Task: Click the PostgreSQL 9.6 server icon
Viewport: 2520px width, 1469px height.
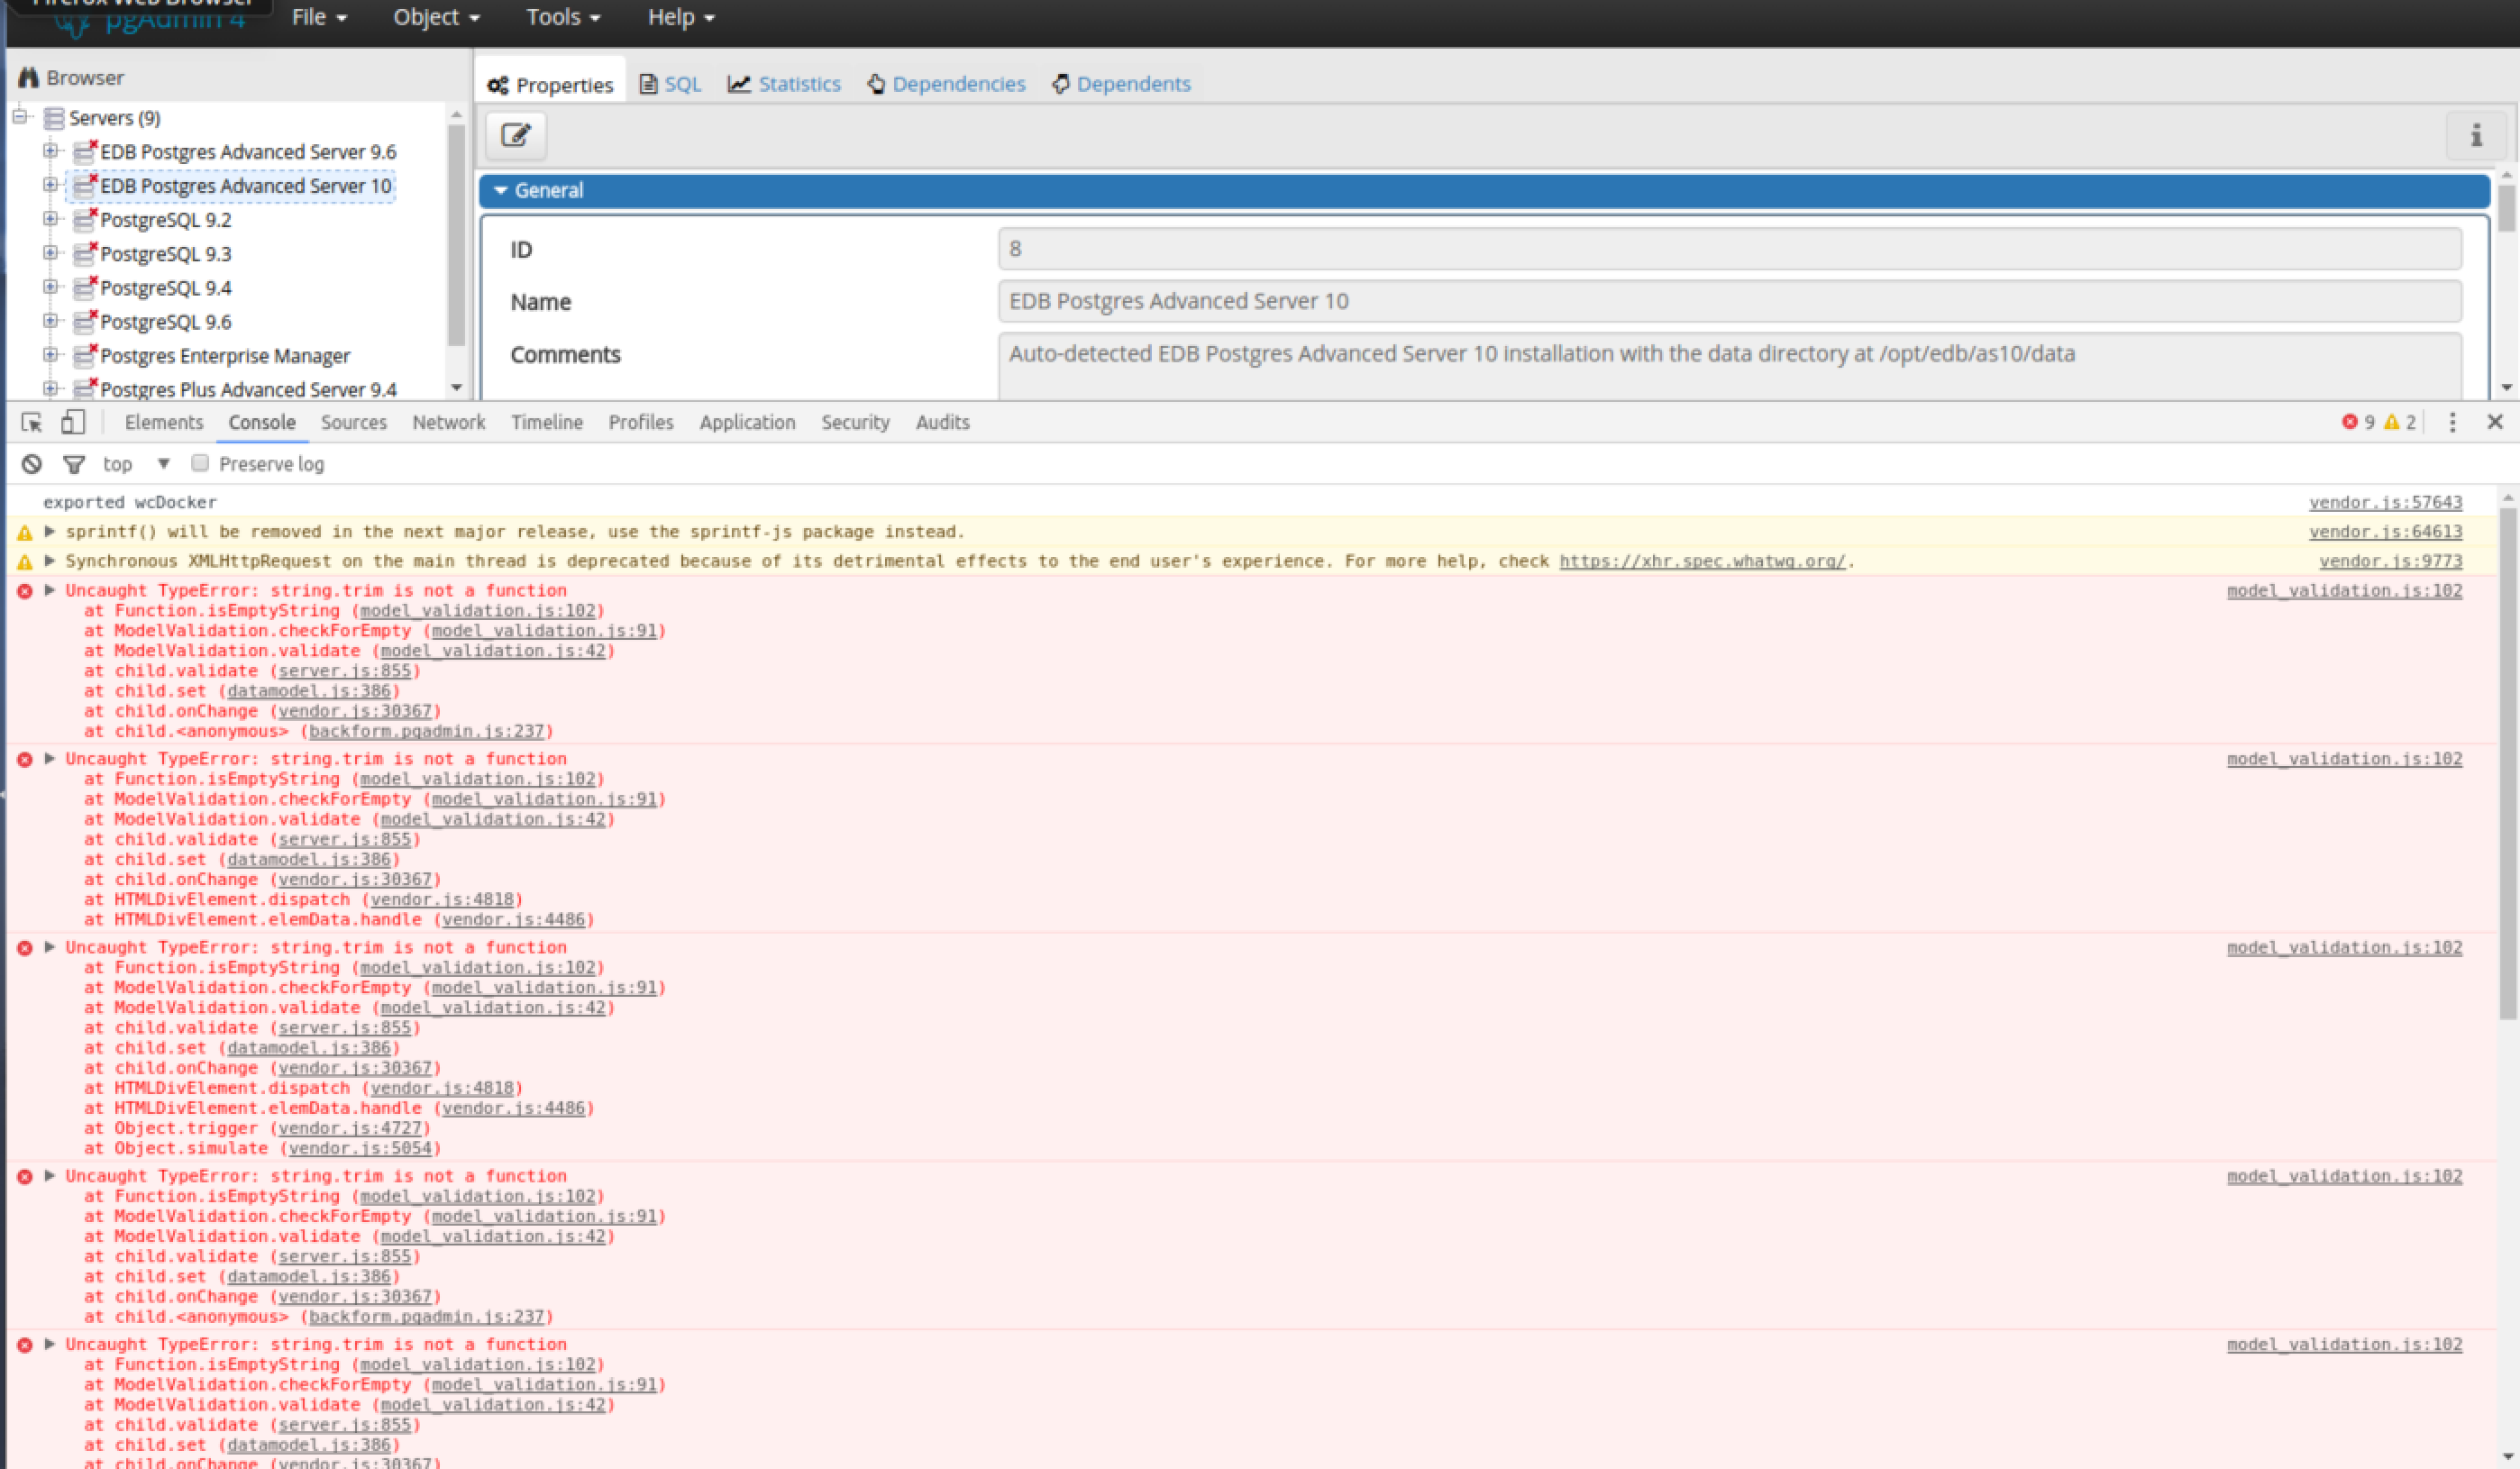Action: pyautogui.click(x=85, y=321)
